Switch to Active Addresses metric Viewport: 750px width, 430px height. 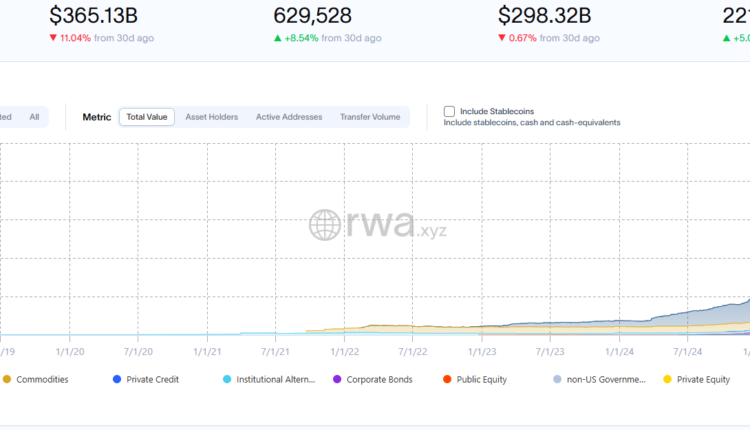[289, 117]
